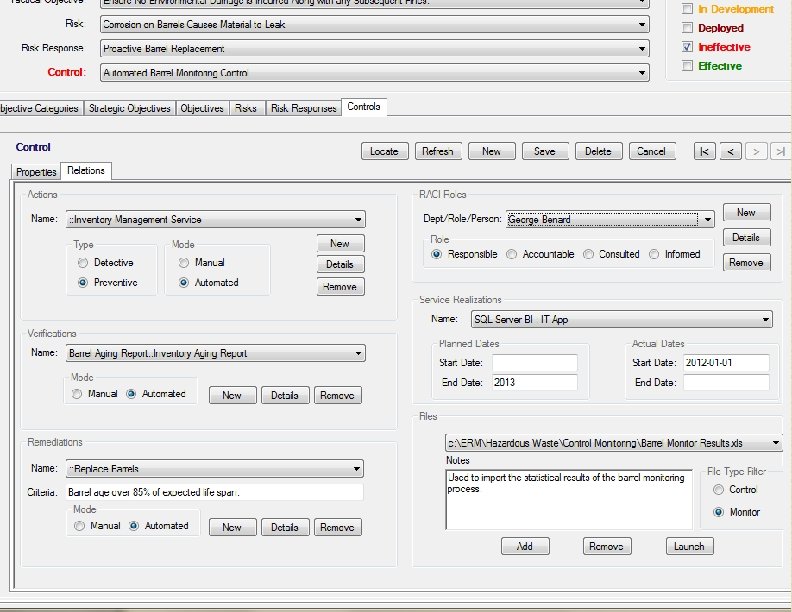The height and width of the screenshot is (612, 792).
Task: Toggle the Deployed checkbox
Action: click(x=687, y=27)
